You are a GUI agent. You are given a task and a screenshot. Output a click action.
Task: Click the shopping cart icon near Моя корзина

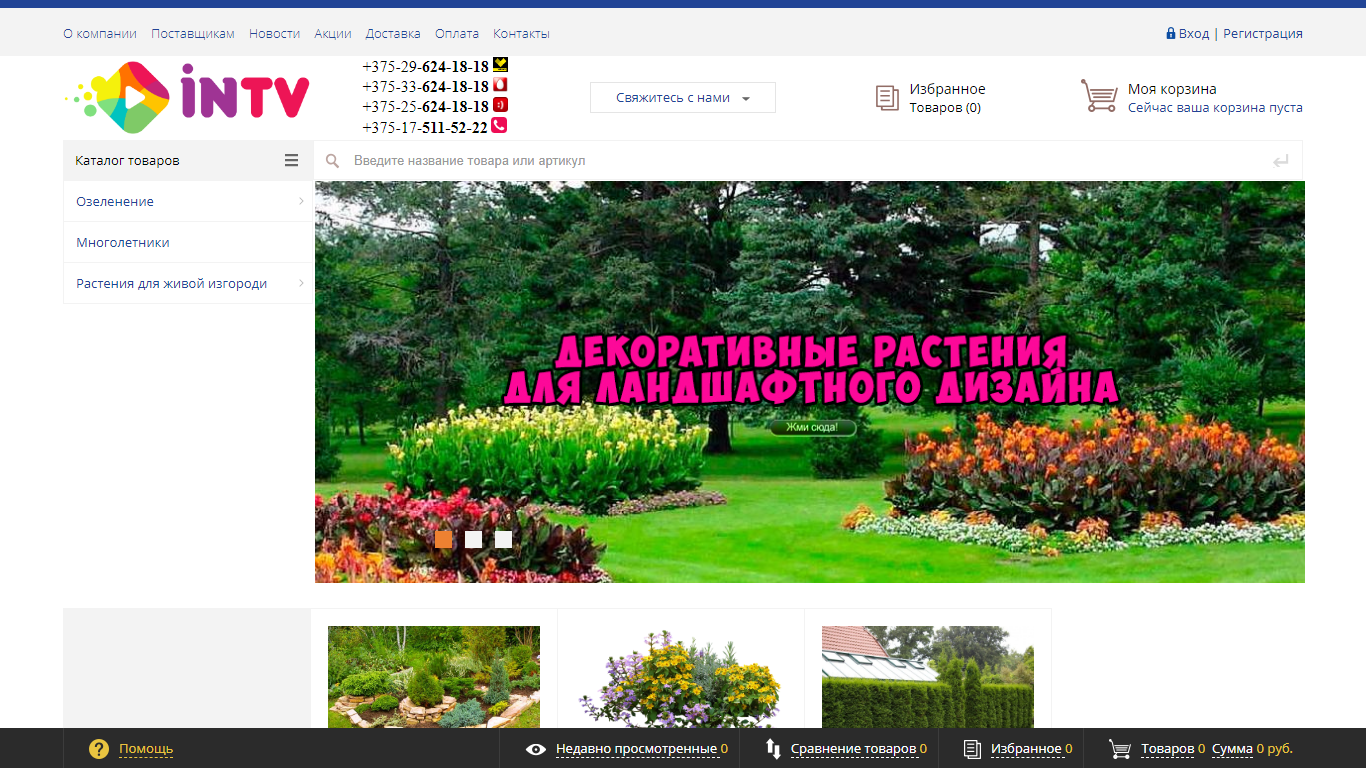tap(1099, 96)
